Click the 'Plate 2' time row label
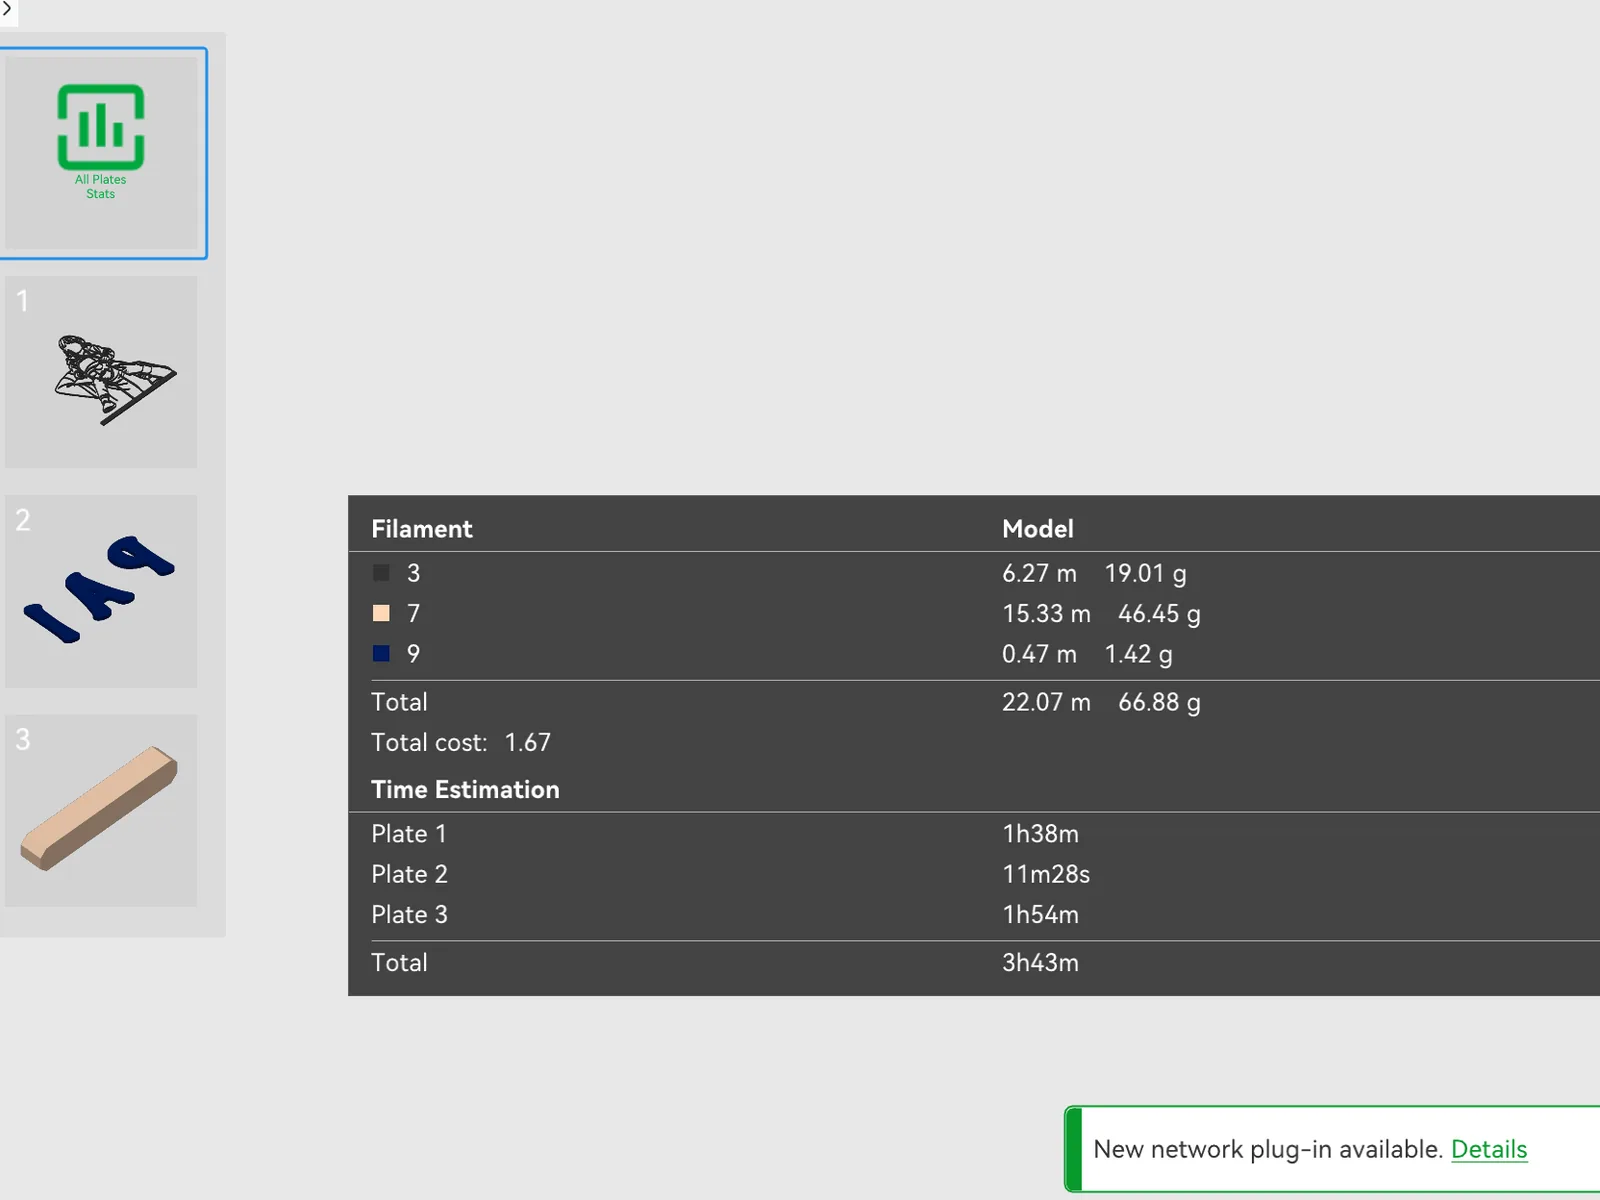1600x1200 pixels. pyautogui.click(x=409, y=874)
